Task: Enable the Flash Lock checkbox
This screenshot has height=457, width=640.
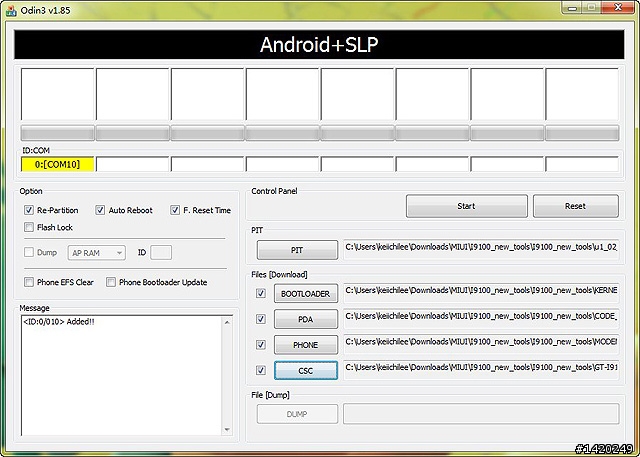Action: point(29,227)
